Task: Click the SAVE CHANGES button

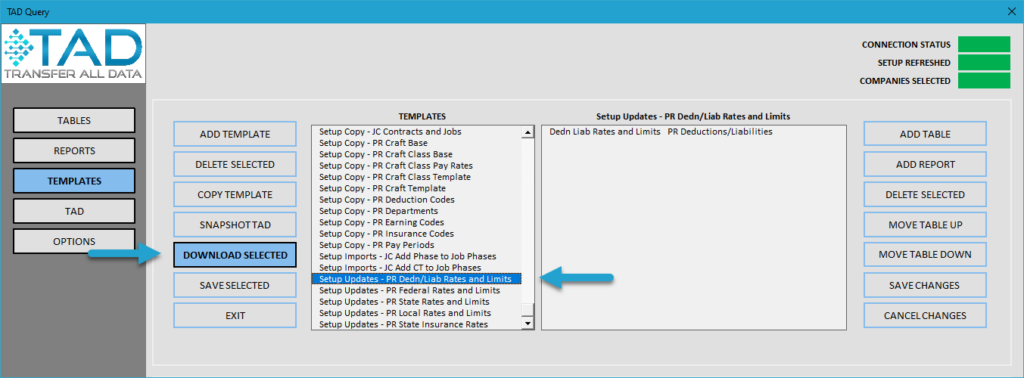Action: coord(925,285)
